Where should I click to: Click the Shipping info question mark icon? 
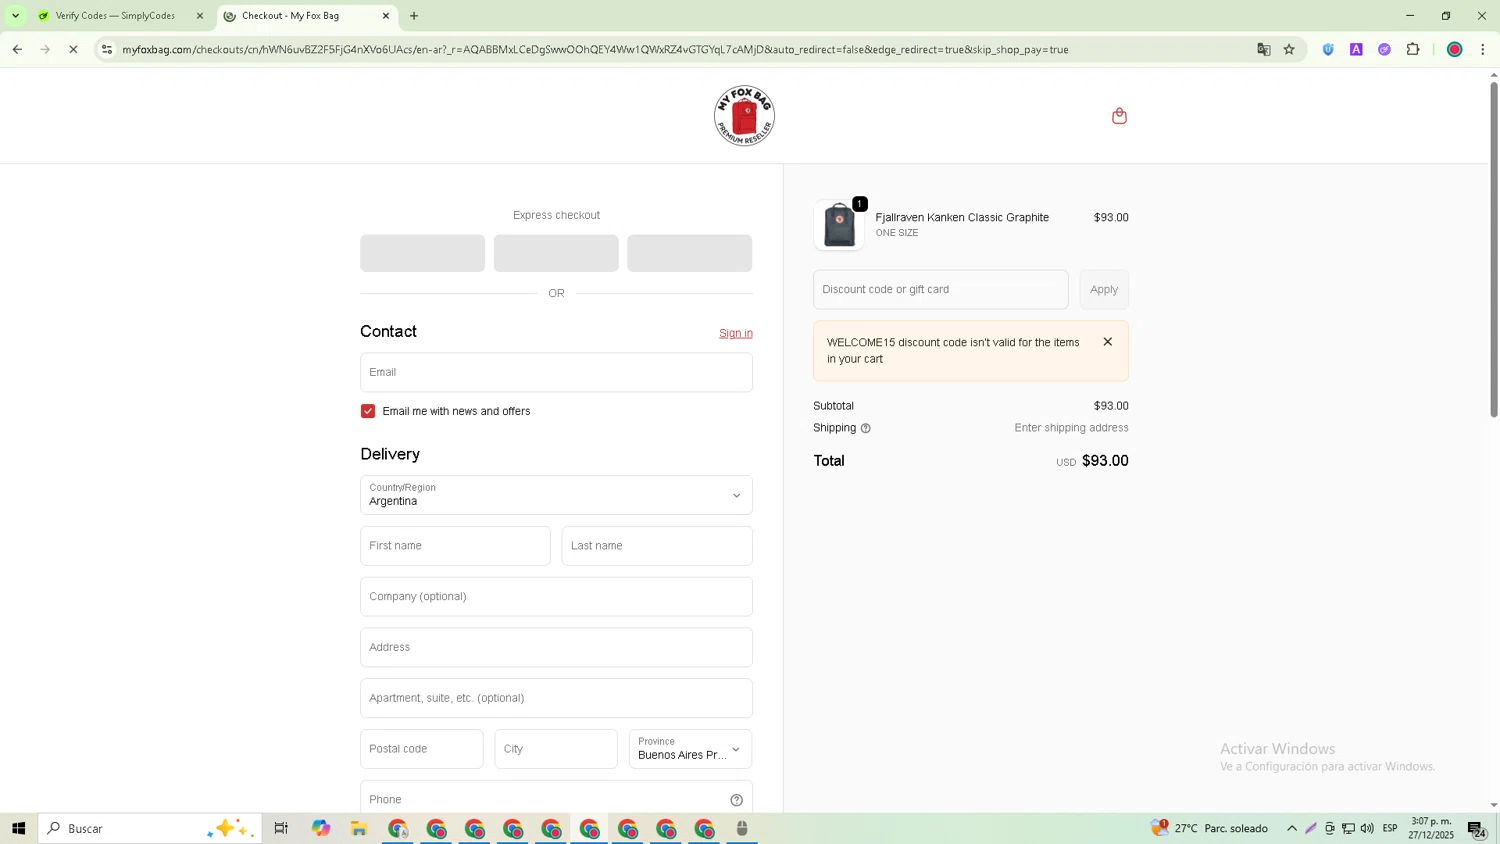pos(866,428)
